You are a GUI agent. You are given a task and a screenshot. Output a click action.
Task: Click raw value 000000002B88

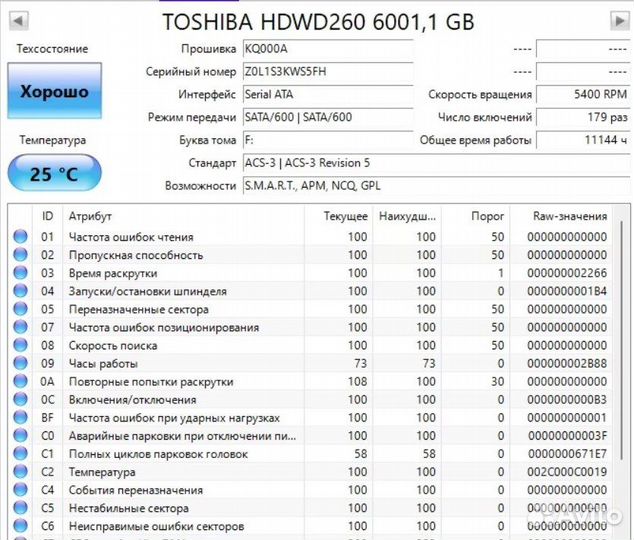(567, 363)
